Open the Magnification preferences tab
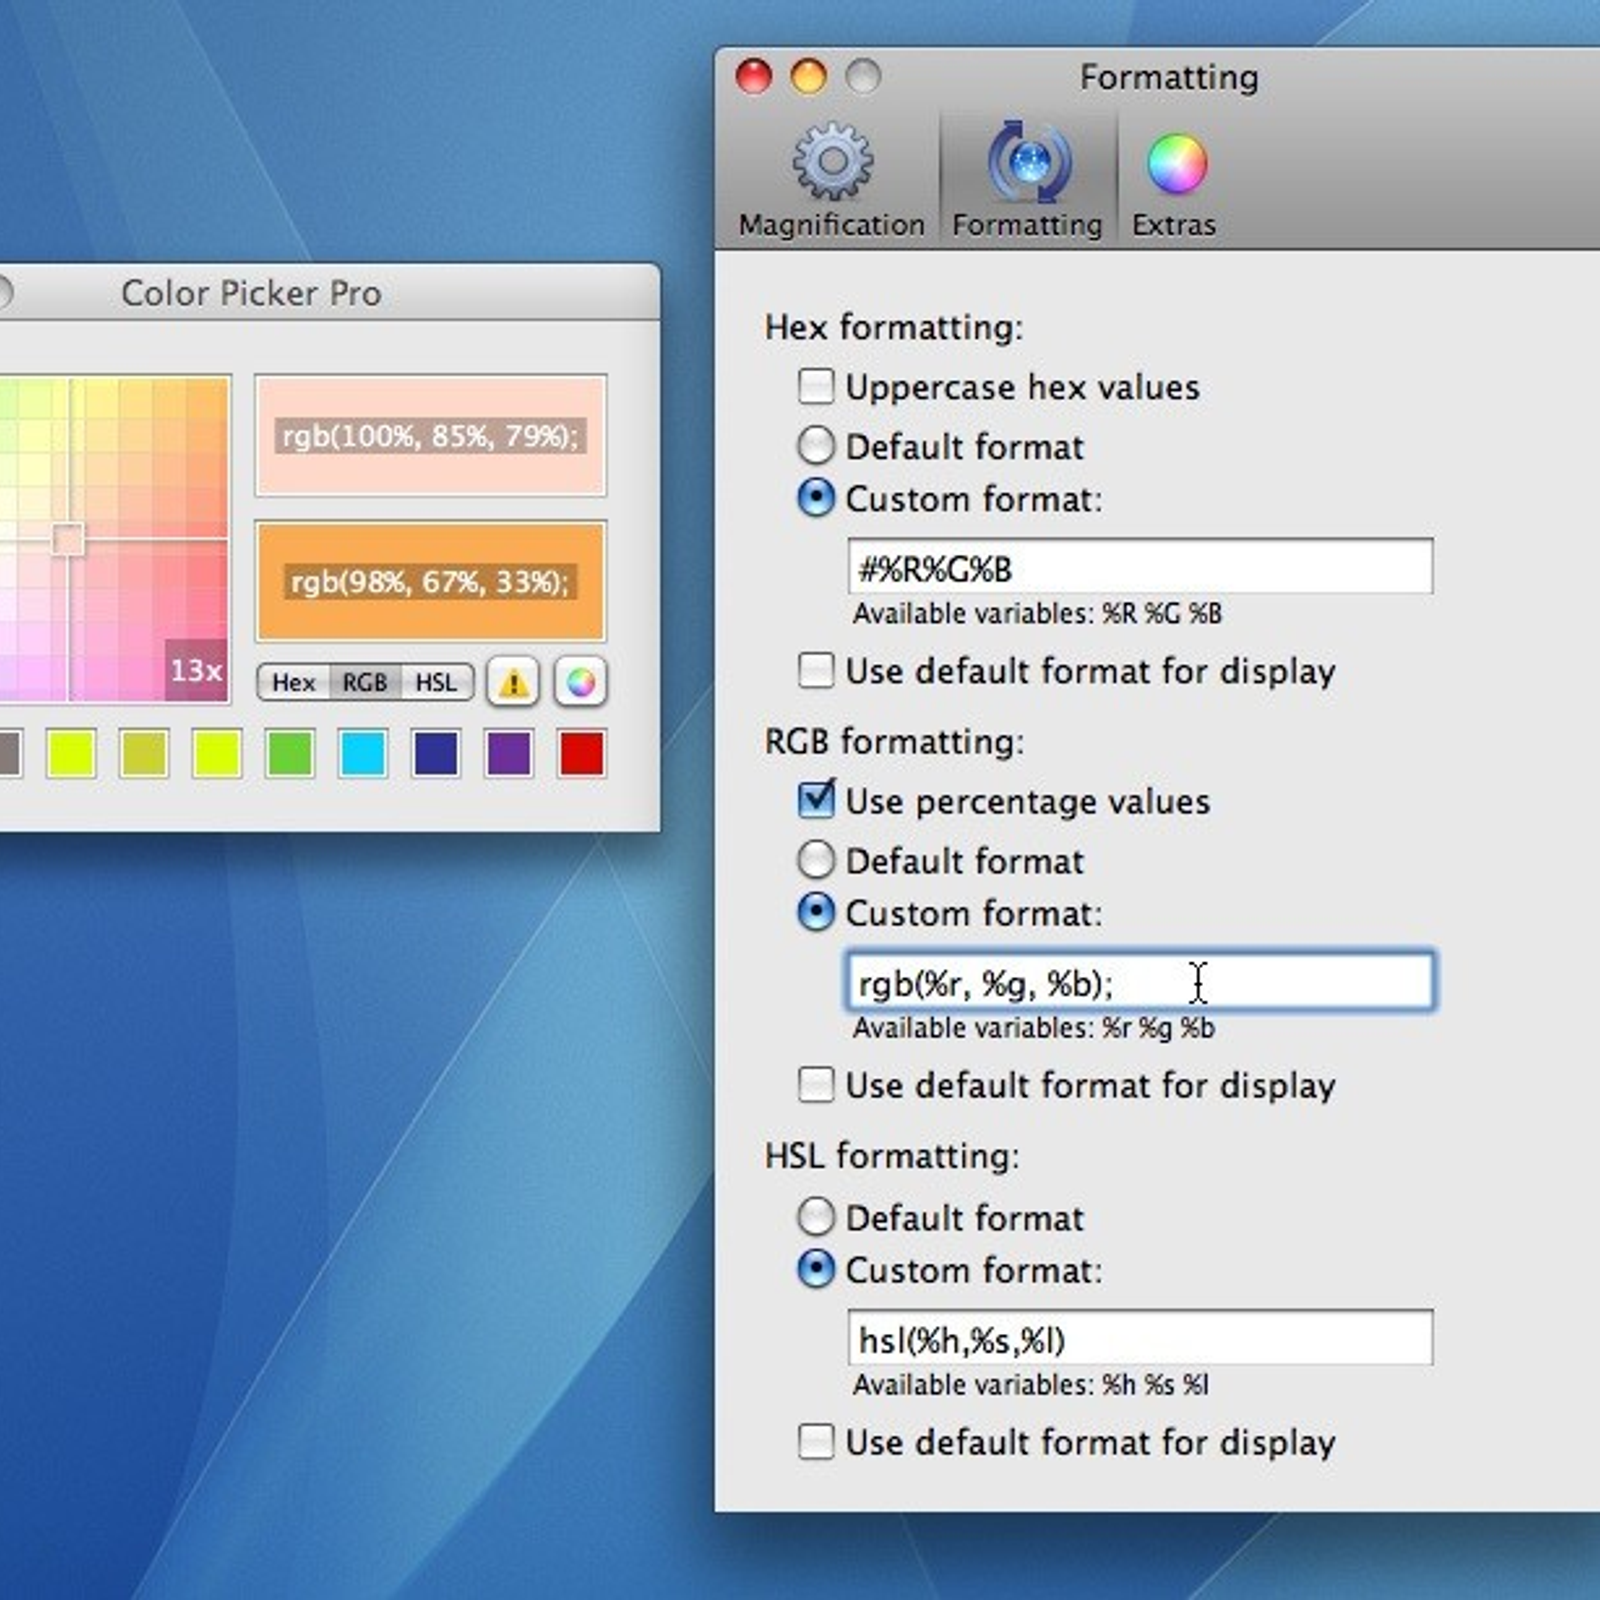This screenshot has width=1600, height=1600. click(832, 180)
